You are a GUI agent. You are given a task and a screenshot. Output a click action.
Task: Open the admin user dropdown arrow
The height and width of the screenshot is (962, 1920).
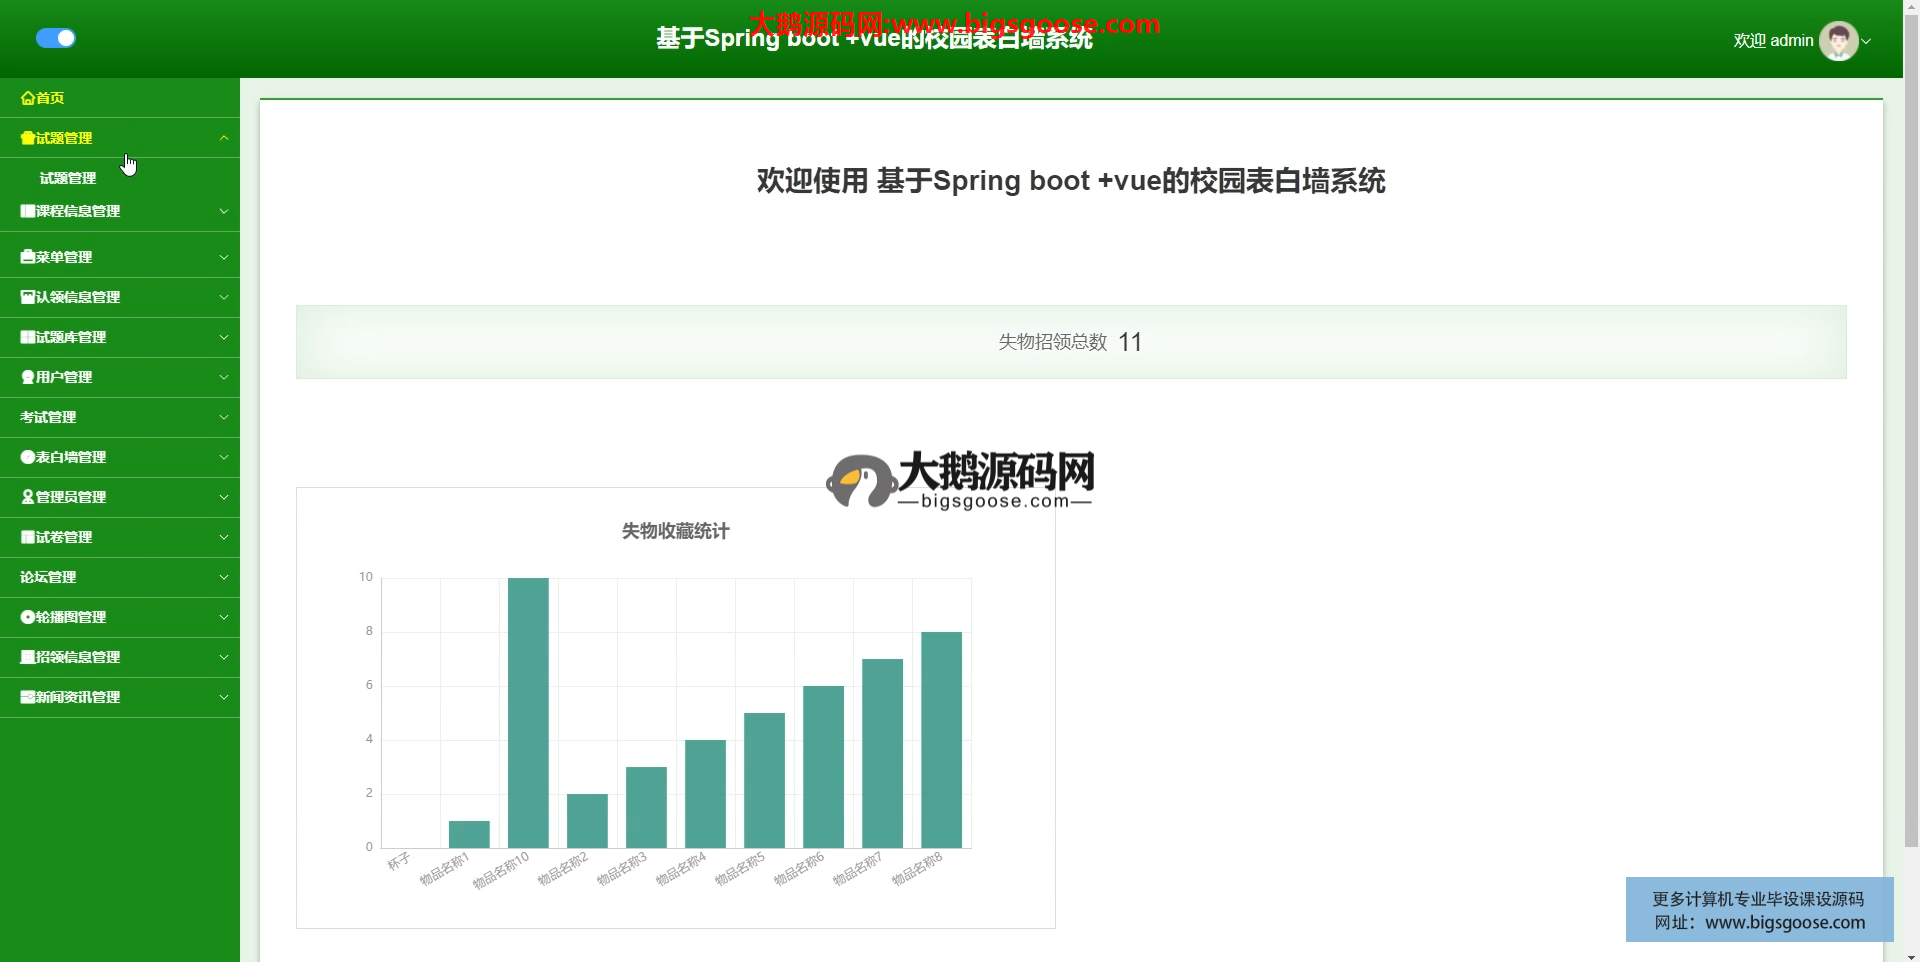1866,41
